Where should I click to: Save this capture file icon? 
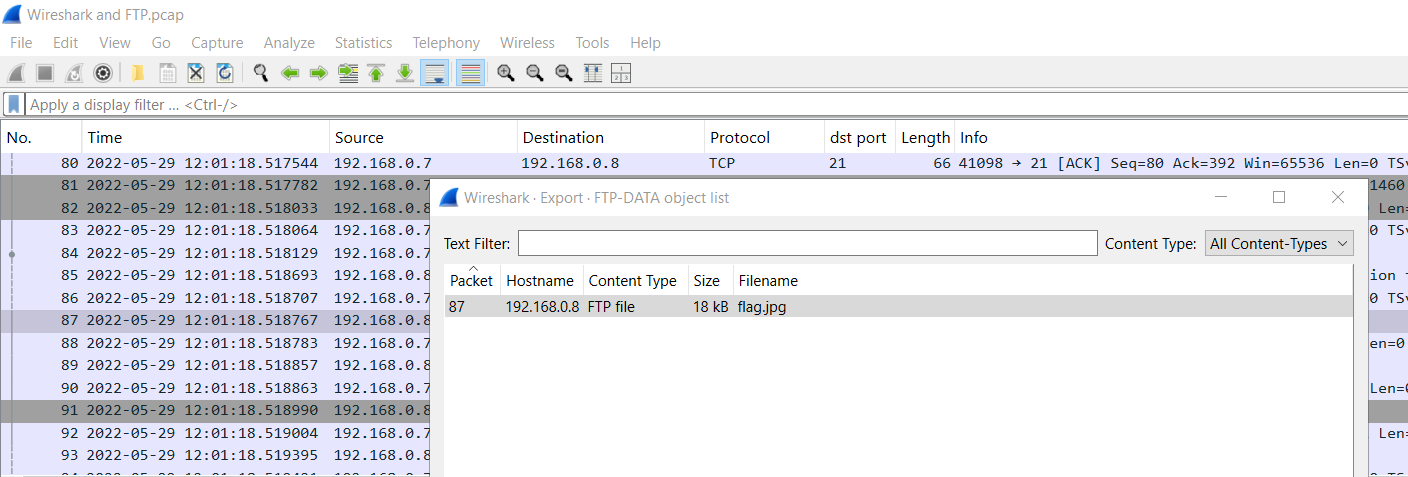(x=168, y=73)
